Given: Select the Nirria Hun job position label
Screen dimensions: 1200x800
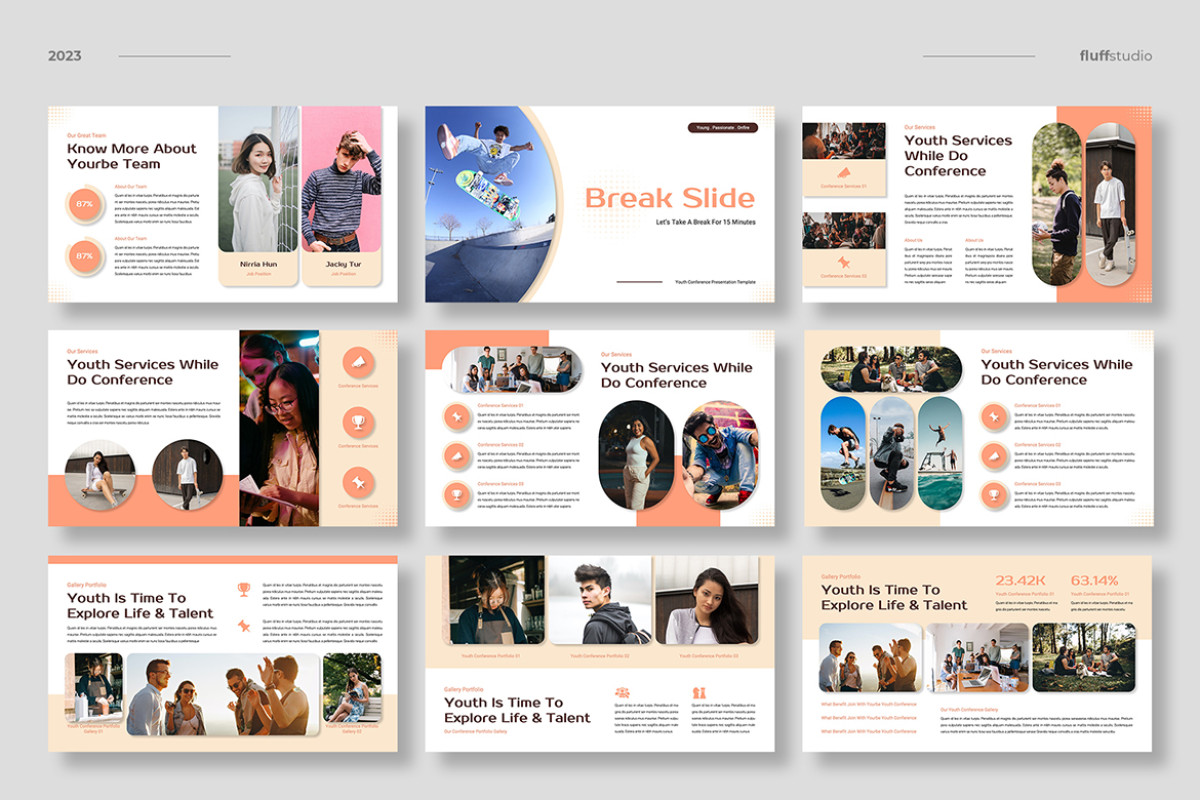Looking at the screenshot, I should (260, 276).
